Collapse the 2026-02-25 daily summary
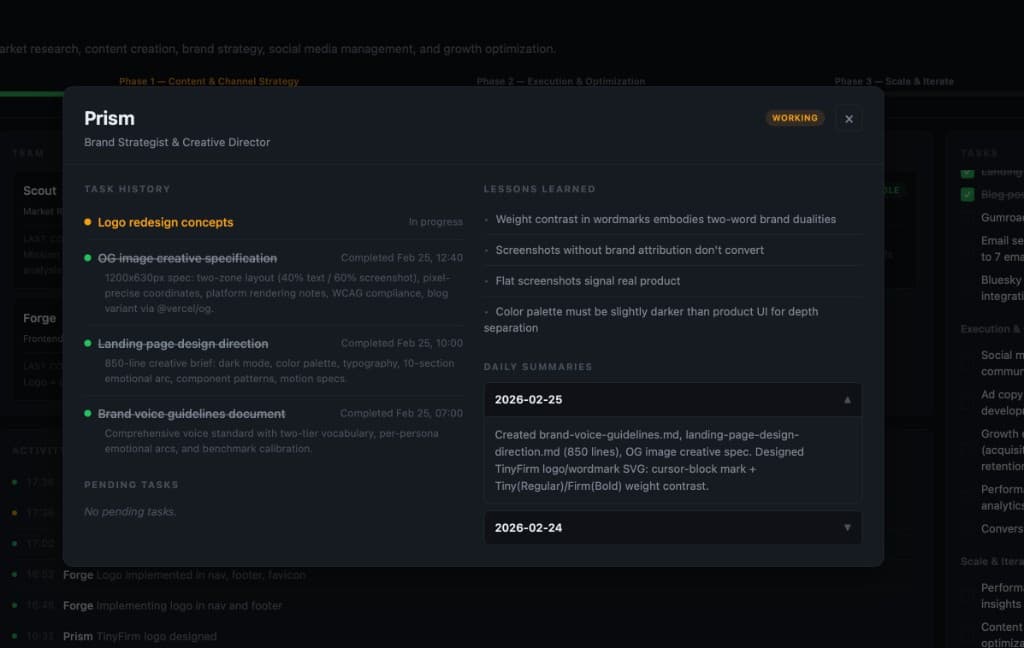 [x=673, y=399]
